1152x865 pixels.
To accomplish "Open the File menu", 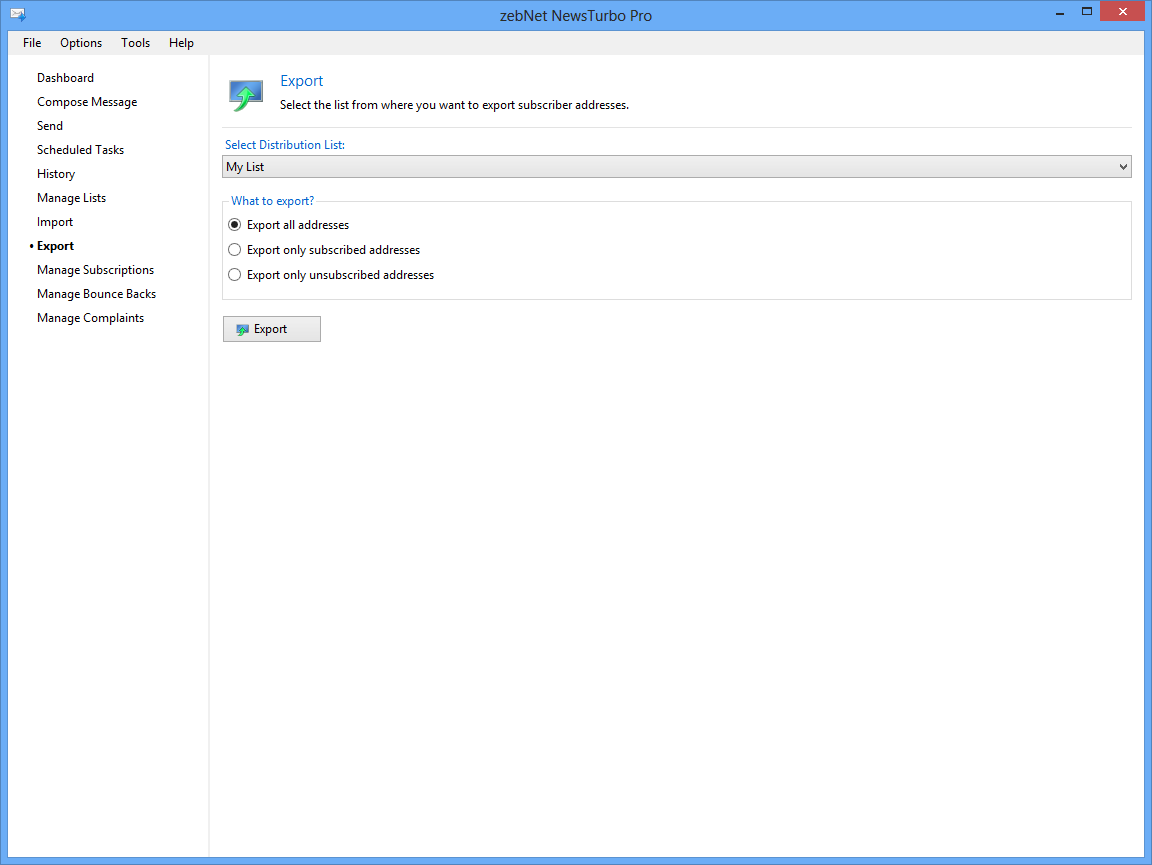I will [x=32, y=43].
